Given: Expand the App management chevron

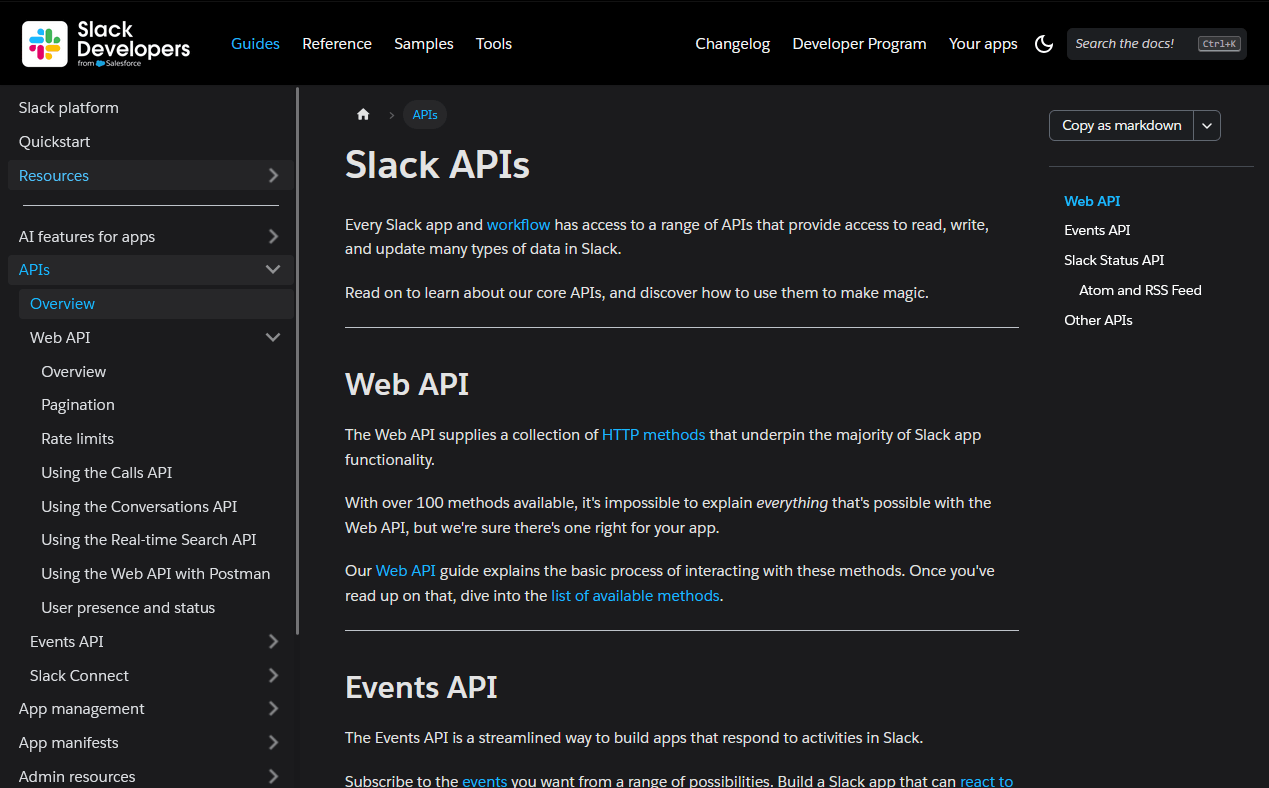Looking at the screenshot, I should (x=273, y=709).
